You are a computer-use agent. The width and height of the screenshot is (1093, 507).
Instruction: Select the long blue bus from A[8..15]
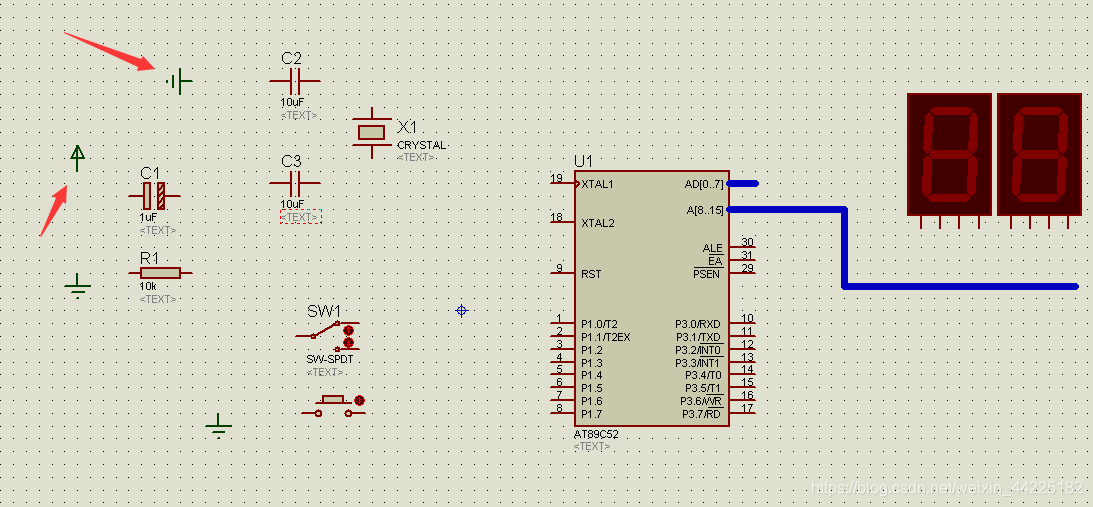pyautogui.click(x=845, y=248)
